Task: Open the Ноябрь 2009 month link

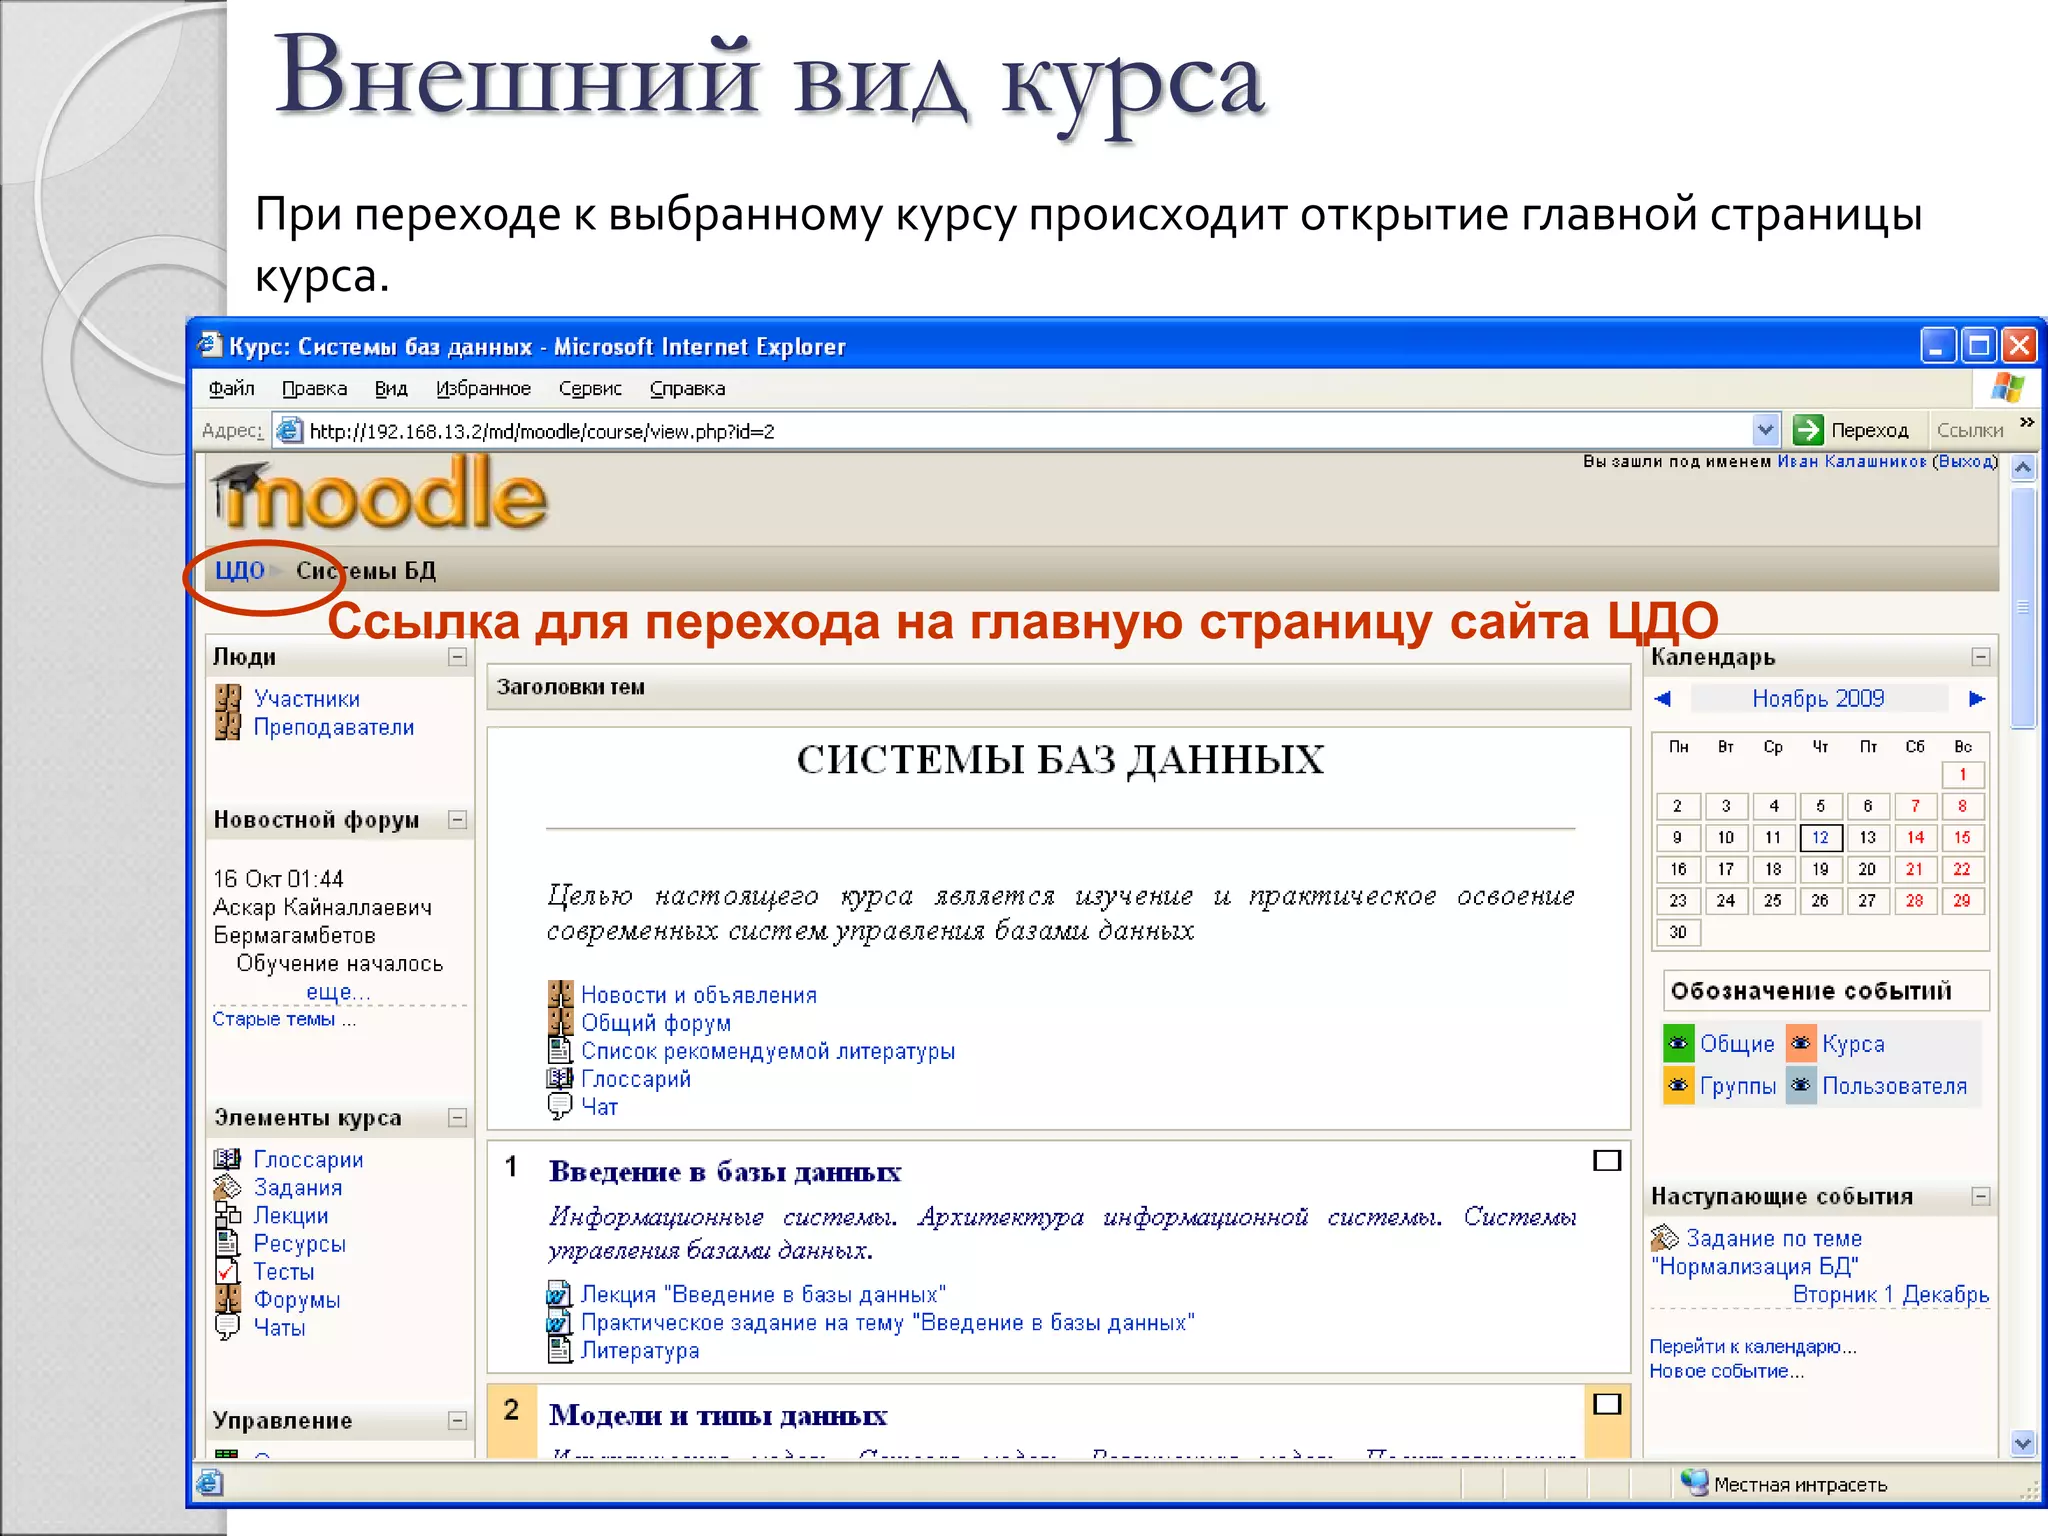Action: click(x=1818, y=698)
